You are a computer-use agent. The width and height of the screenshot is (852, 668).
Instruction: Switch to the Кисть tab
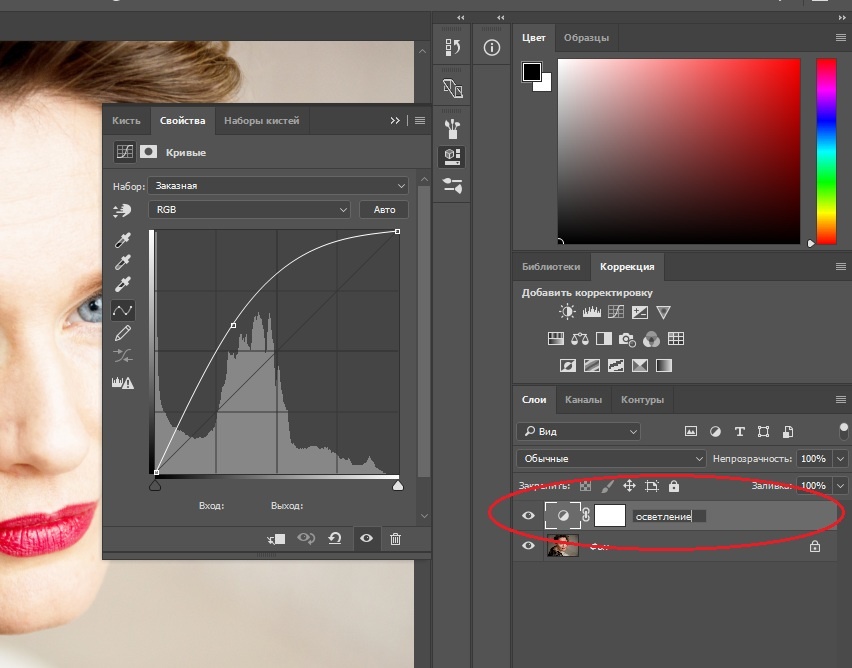126,121
